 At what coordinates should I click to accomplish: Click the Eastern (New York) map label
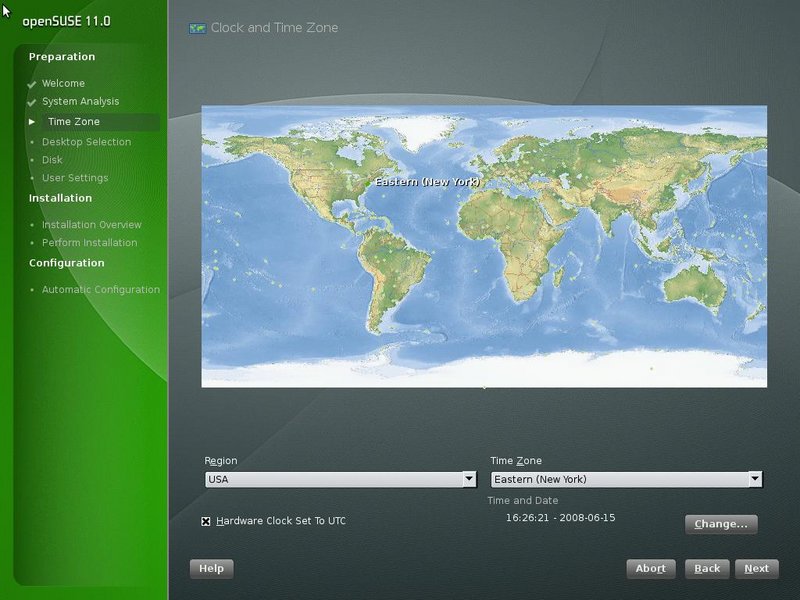point(427,182)
